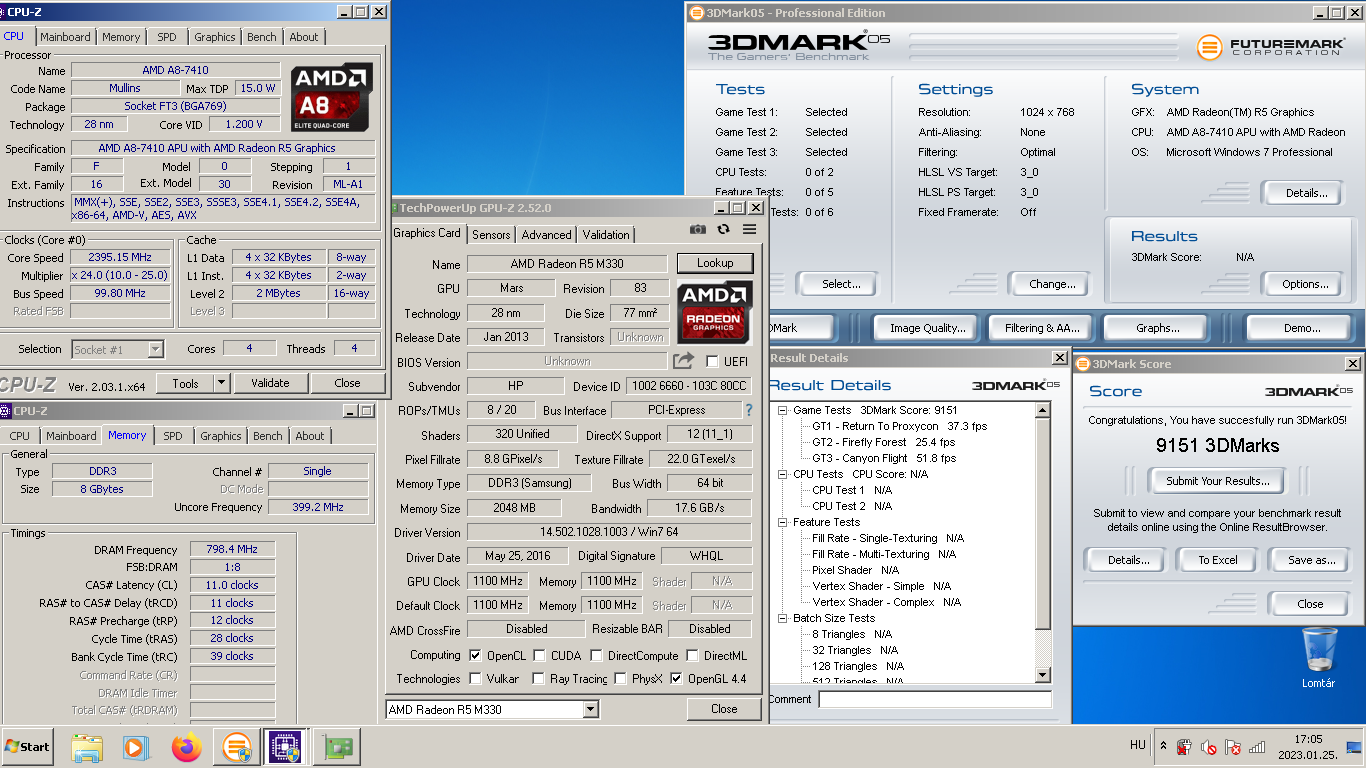Open the Validation tab in GPU-Z
This screenshot has width=1366, height=768.
point(606,235)
